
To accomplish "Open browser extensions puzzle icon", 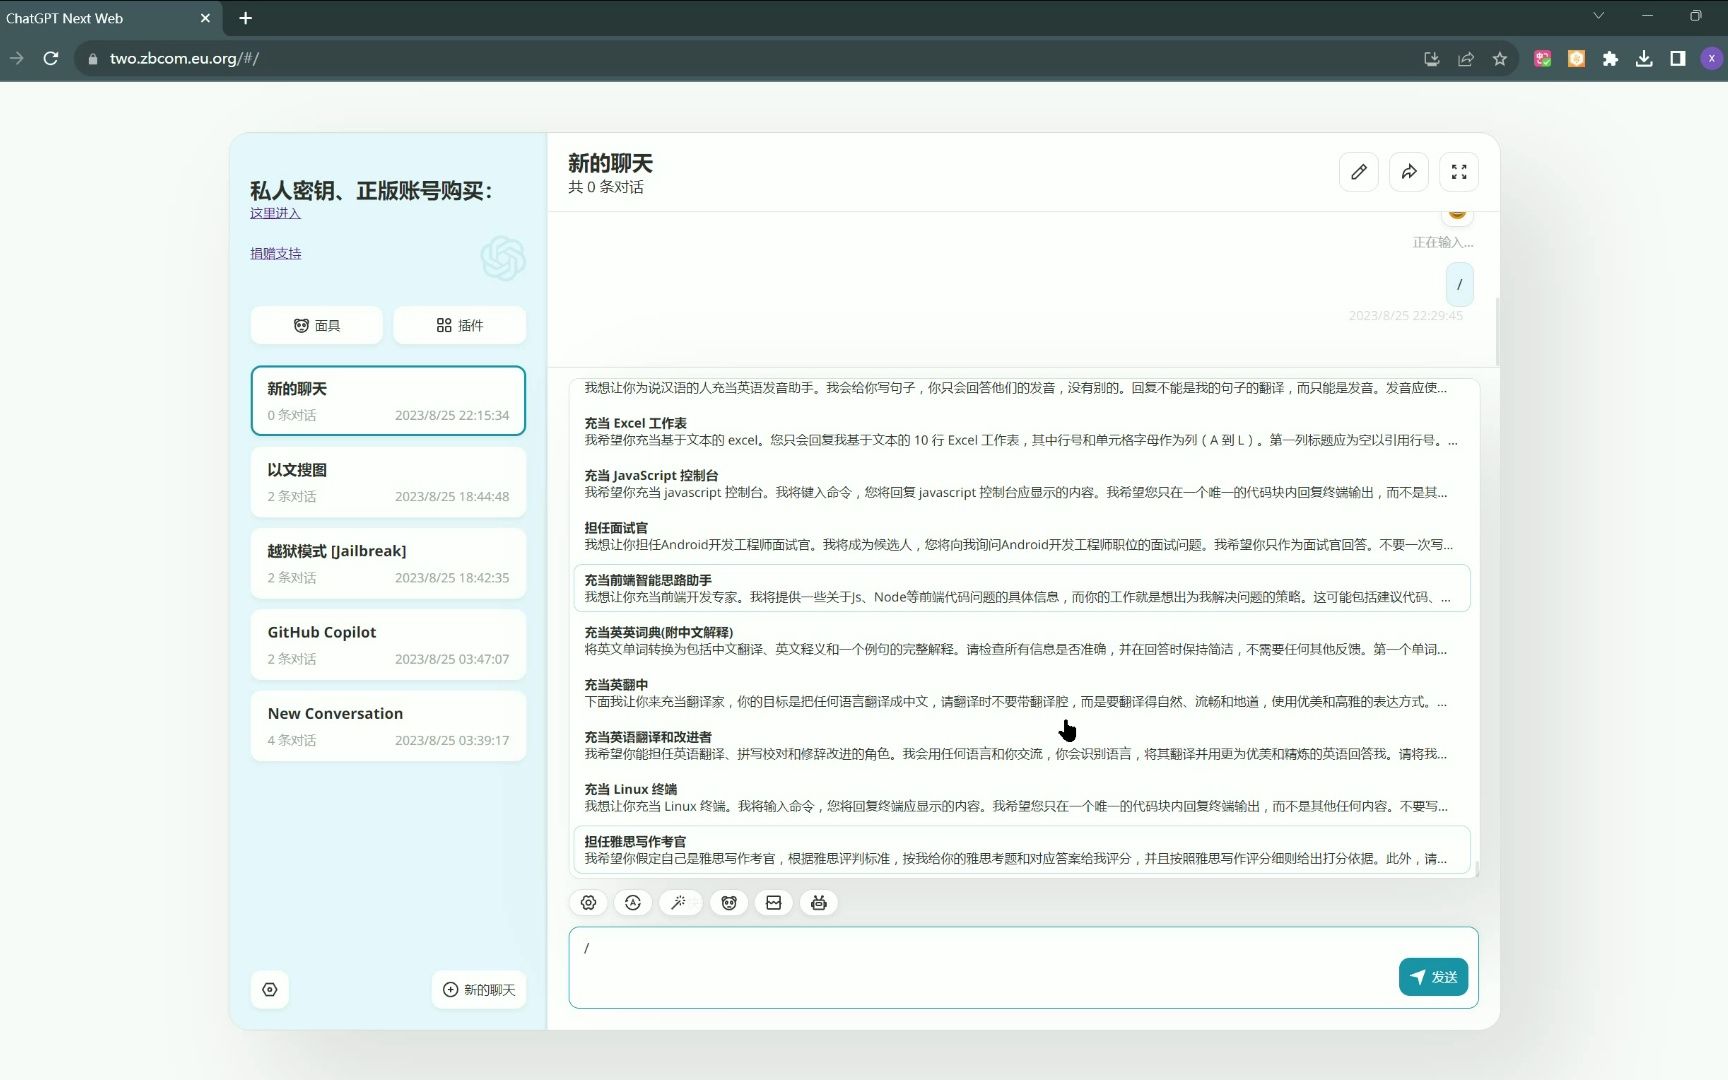I will point(1610,59).
